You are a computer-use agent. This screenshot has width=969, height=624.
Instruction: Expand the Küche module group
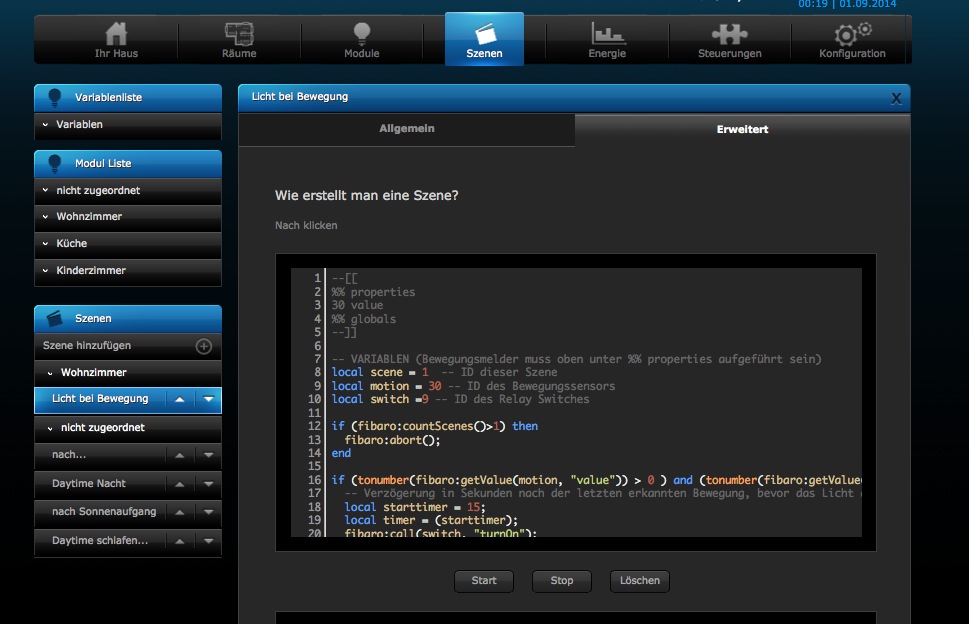click(128, 244)
